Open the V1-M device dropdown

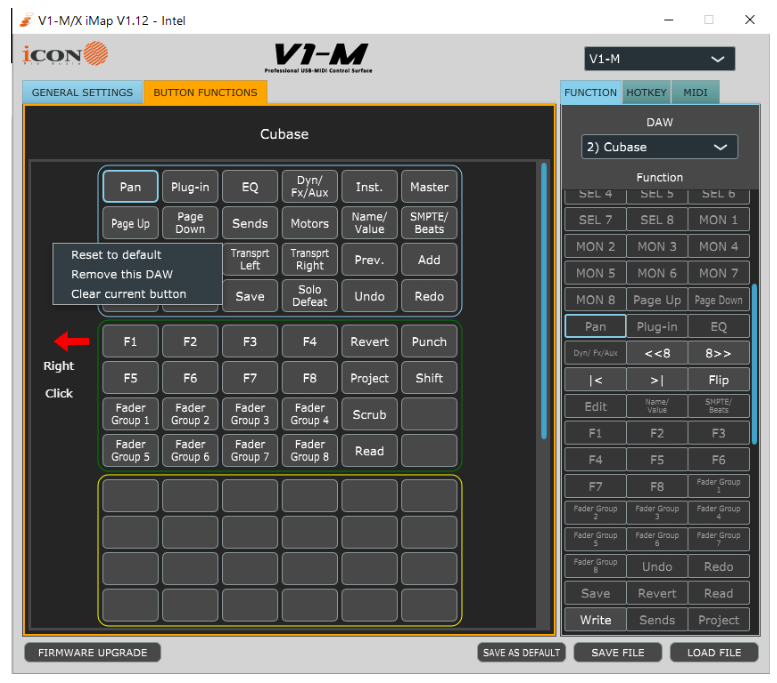click(659, 59)
